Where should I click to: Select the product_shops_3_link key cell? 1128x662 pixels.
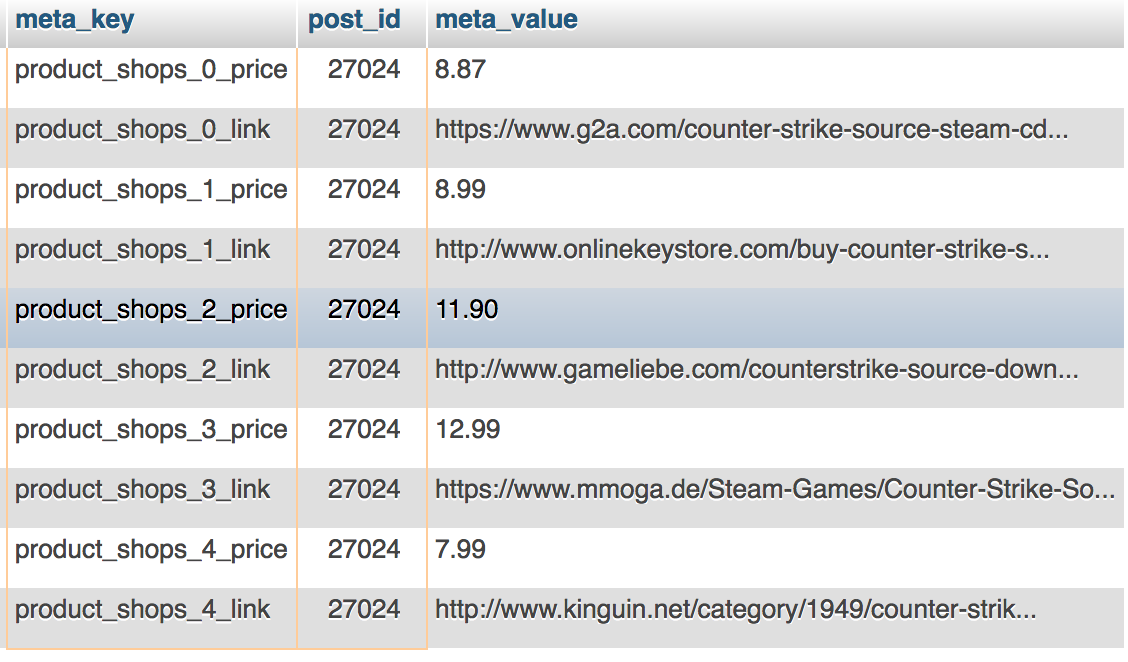pos(152,497)
